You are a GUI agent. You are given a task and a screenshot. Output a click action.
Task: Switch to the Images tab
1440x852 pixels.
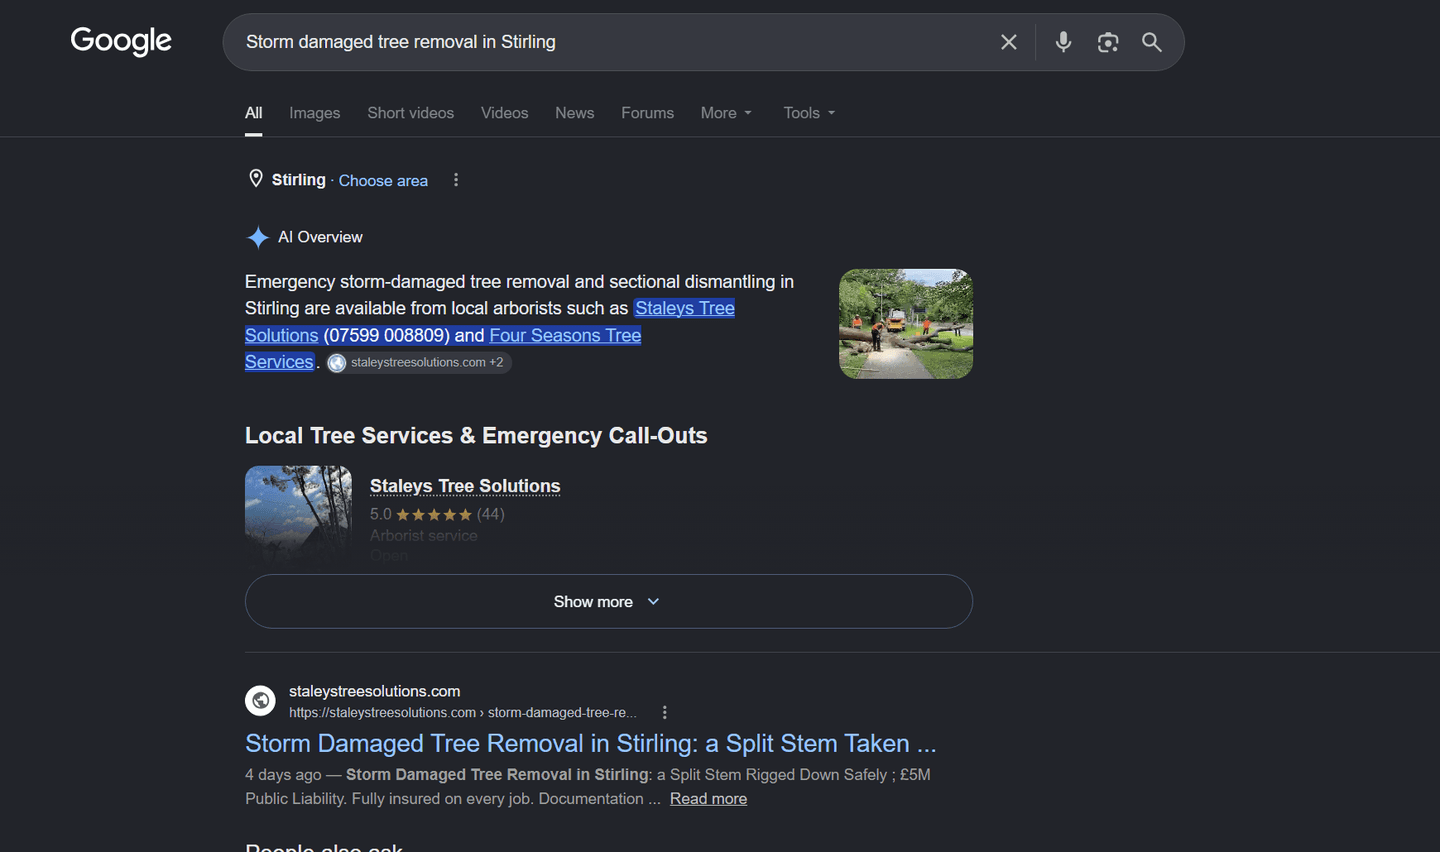click(x=315, y=113)
